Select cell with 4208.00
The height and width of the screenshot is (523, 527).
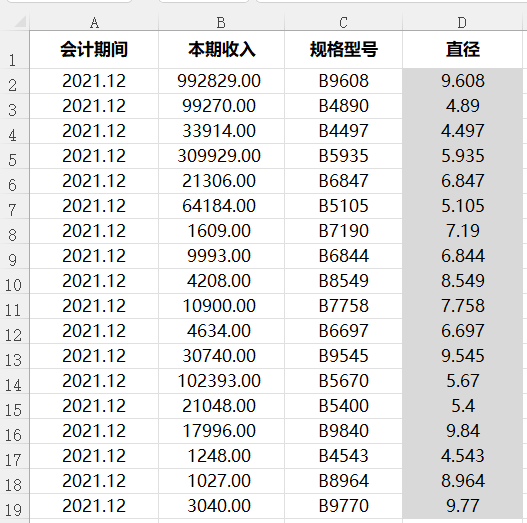(x=221, y=281)
